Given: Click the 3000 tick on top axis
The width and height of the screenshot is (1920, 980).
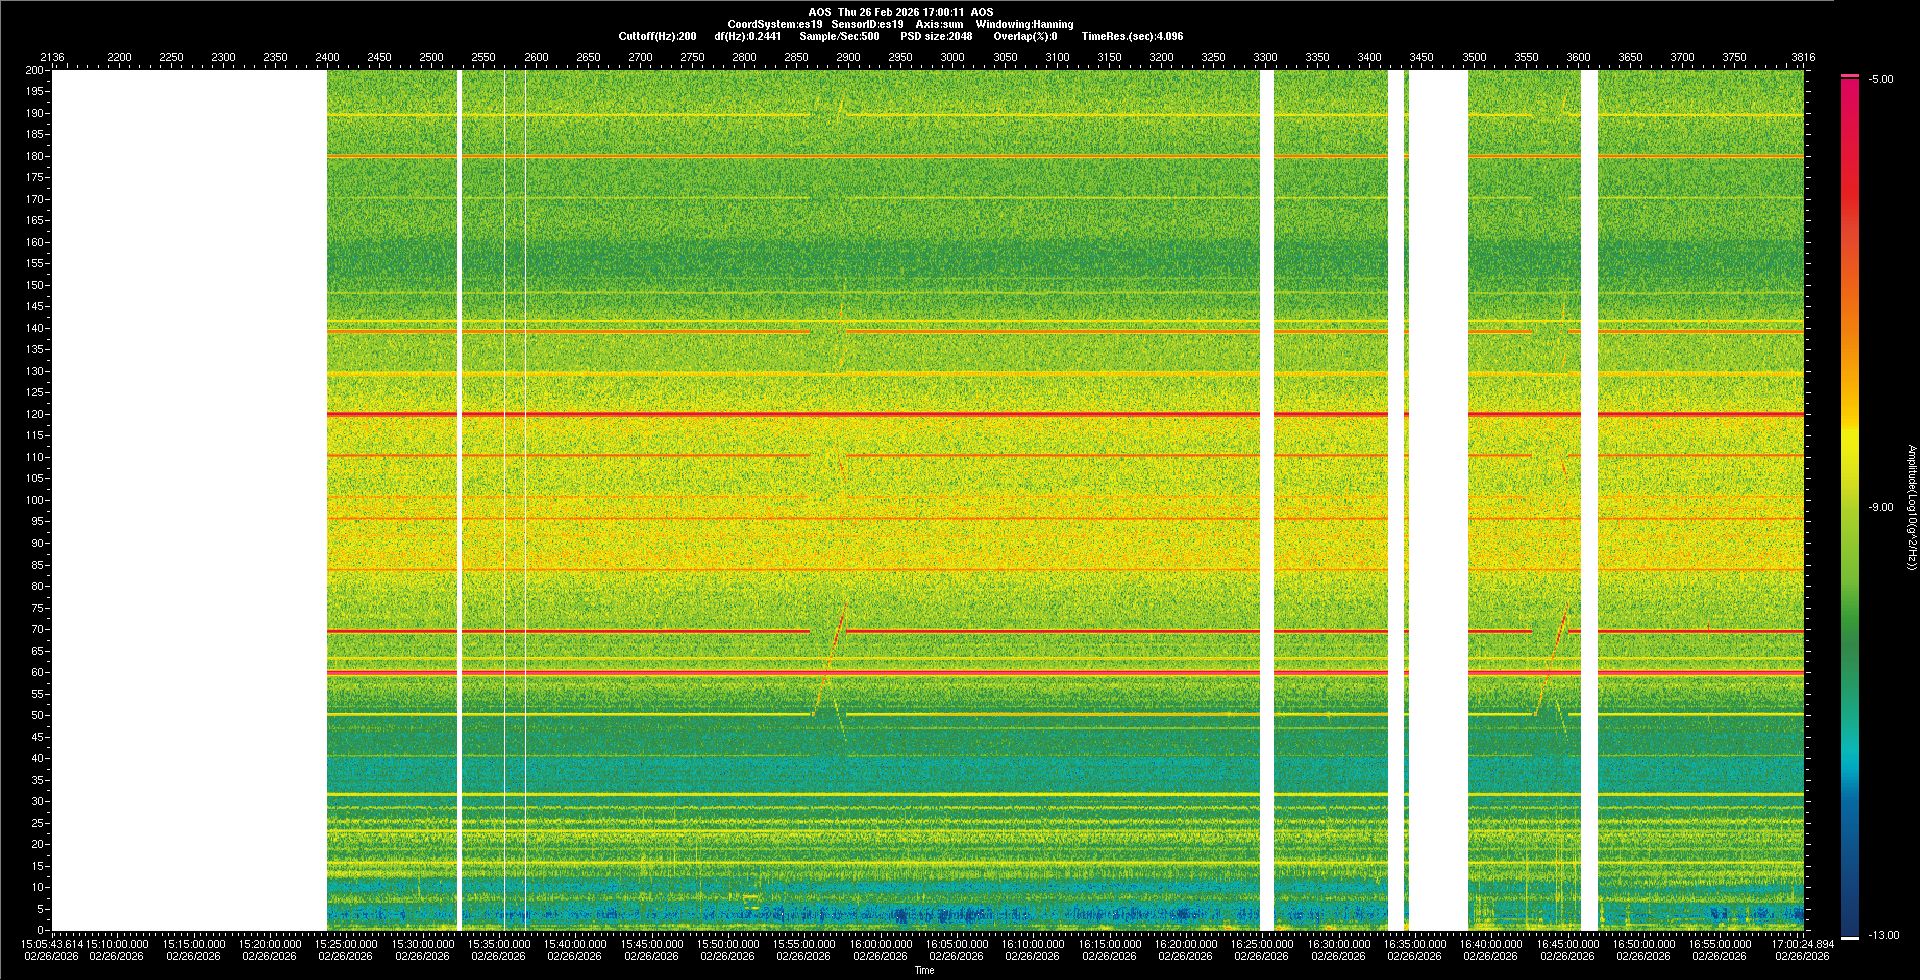Looking at the screenshot, I should point(952,57).
